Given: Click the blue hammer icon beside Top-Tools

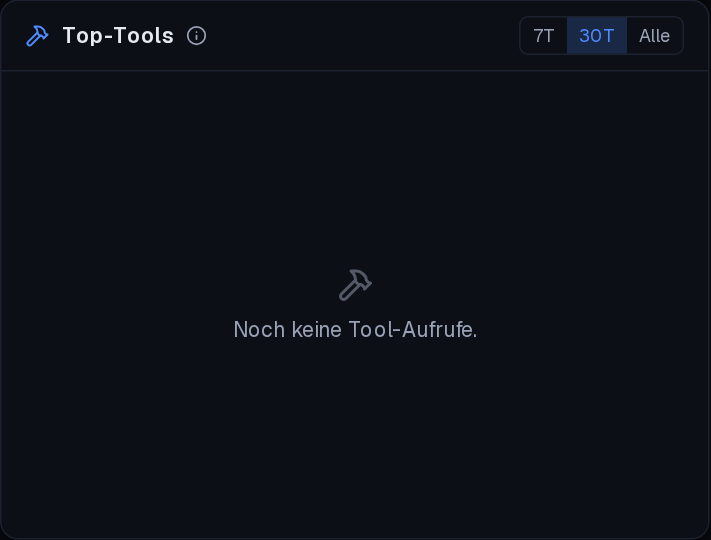Looking at the screenshot, I should [37, 36].
